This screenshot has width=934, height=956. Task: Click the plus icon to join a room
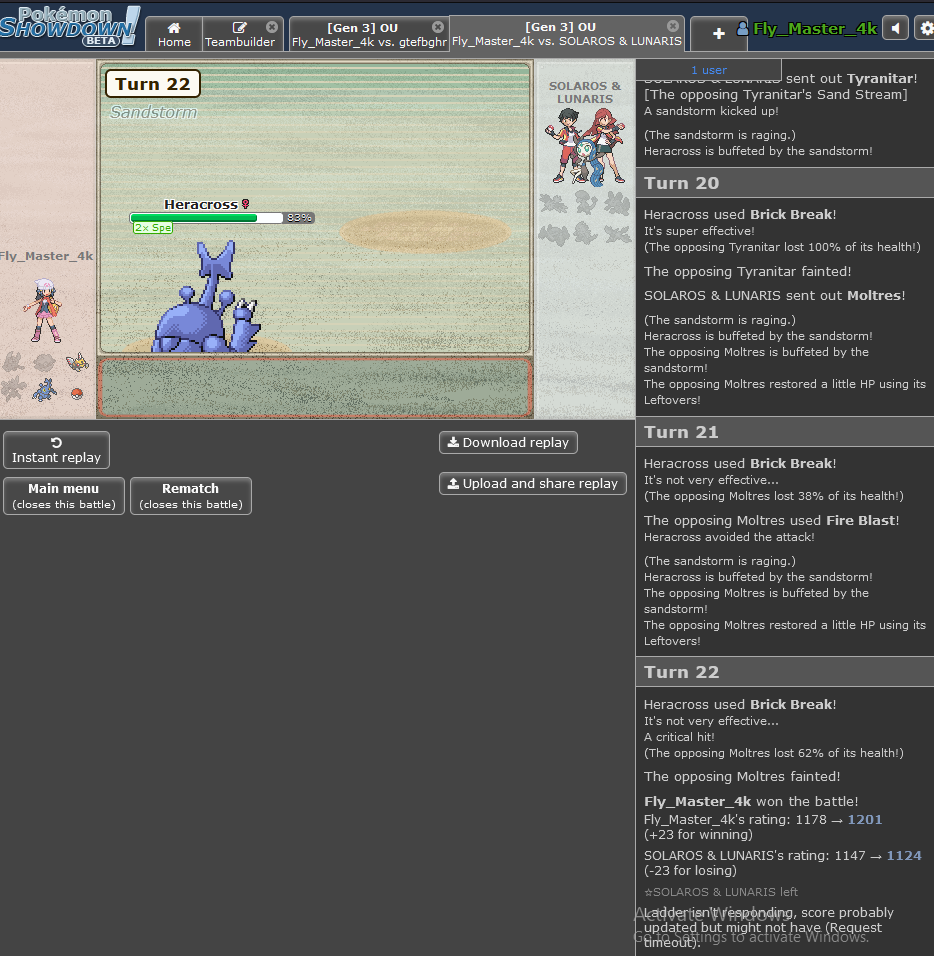pos(718,34)
